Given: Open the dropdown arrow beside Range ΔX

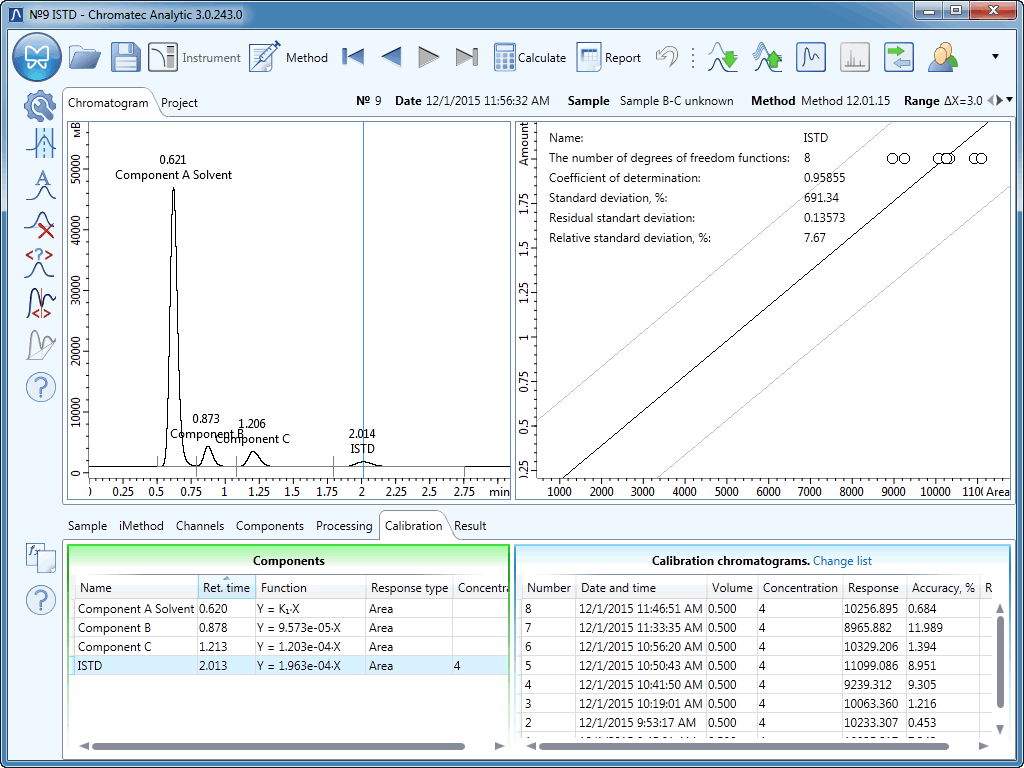Looking at the screenshot, I should pos(1010,100).
